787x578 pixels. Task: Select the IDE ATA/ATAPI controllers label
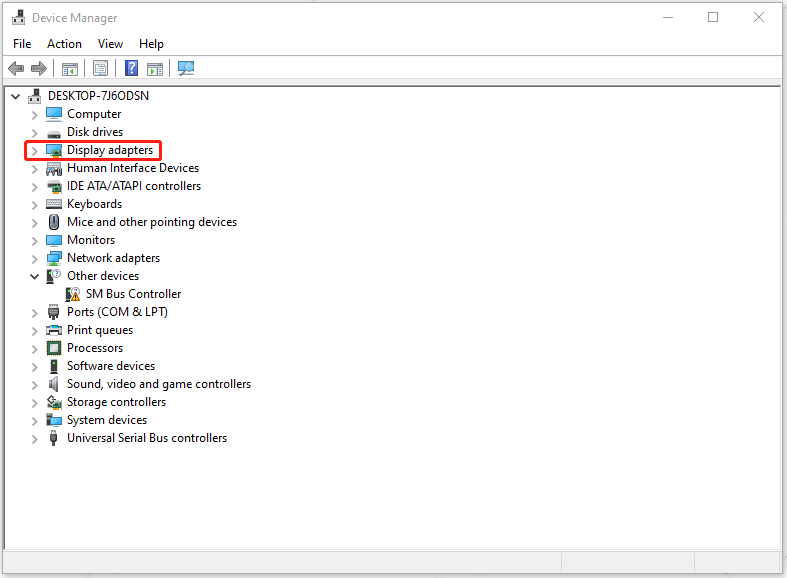click(134, 186)
